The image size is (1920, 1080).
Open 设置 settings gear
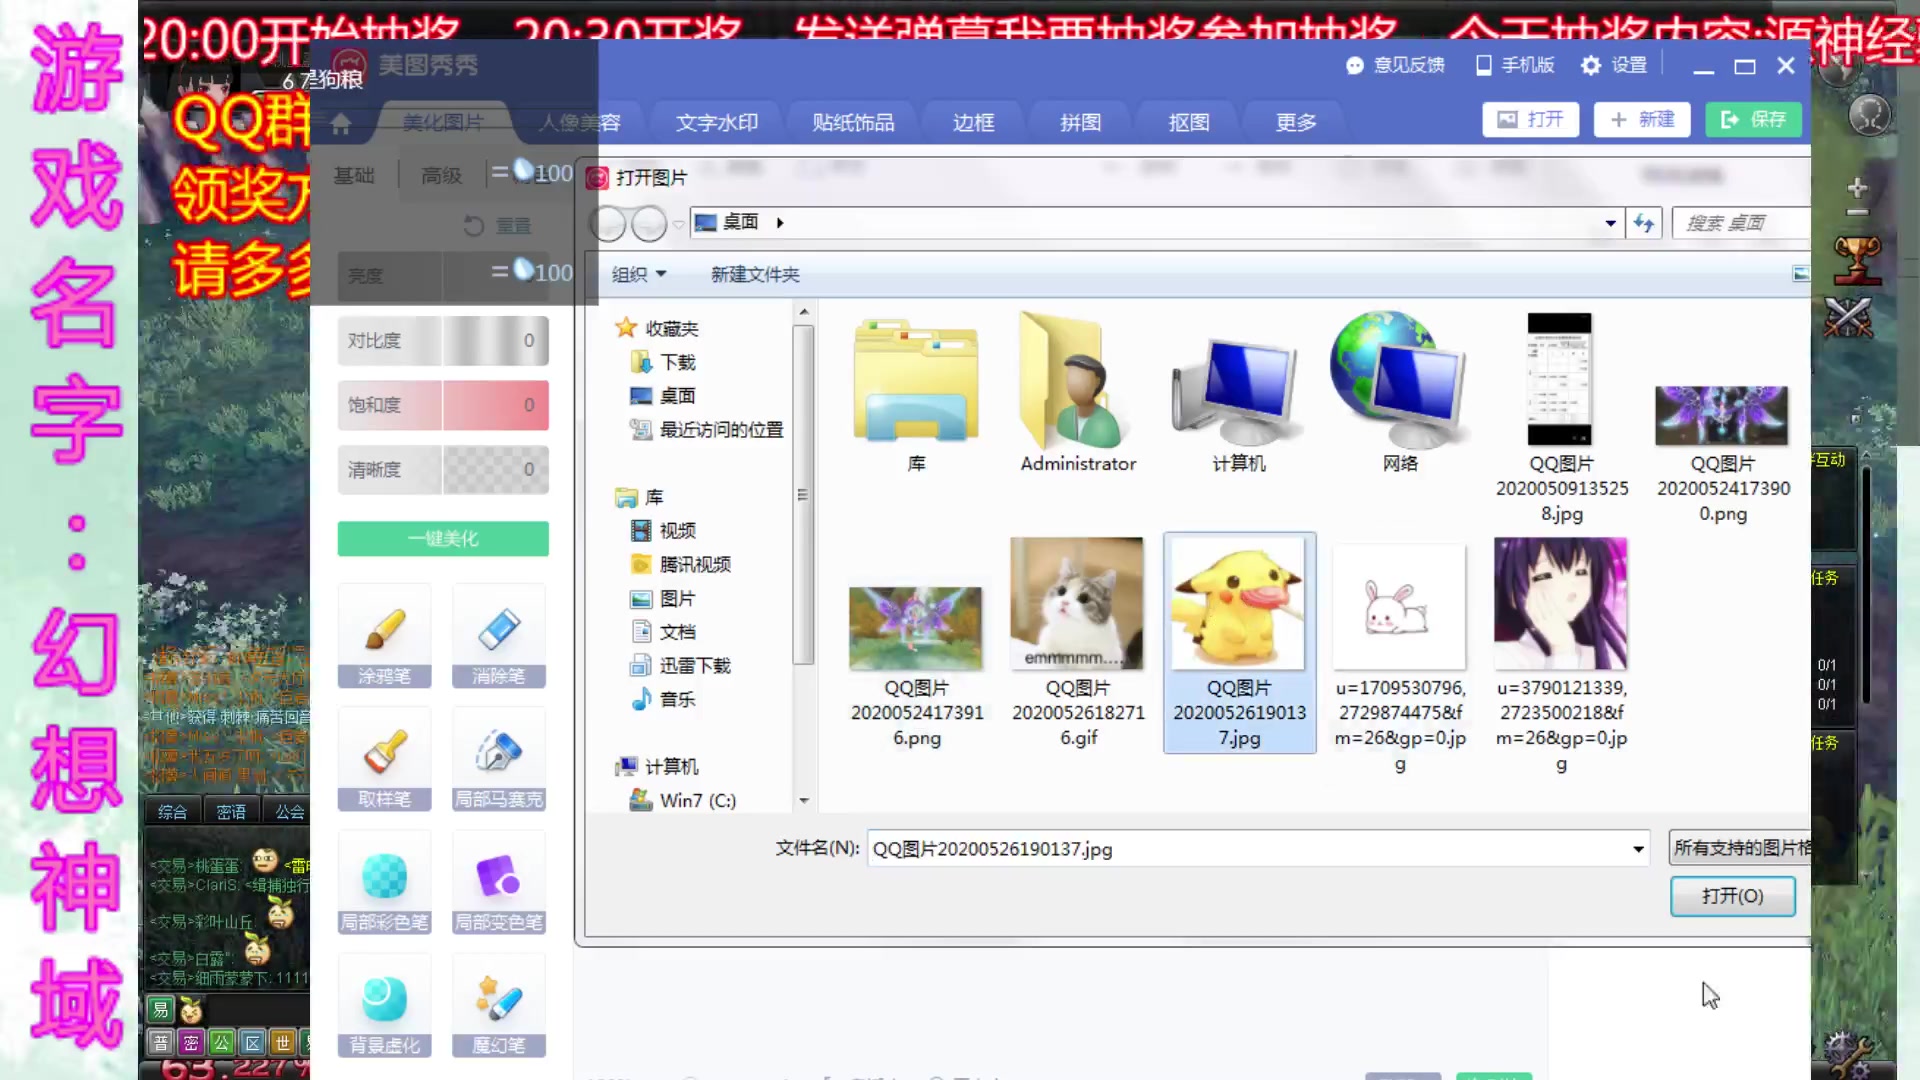pyautogui.click(x=1614, y=65)
